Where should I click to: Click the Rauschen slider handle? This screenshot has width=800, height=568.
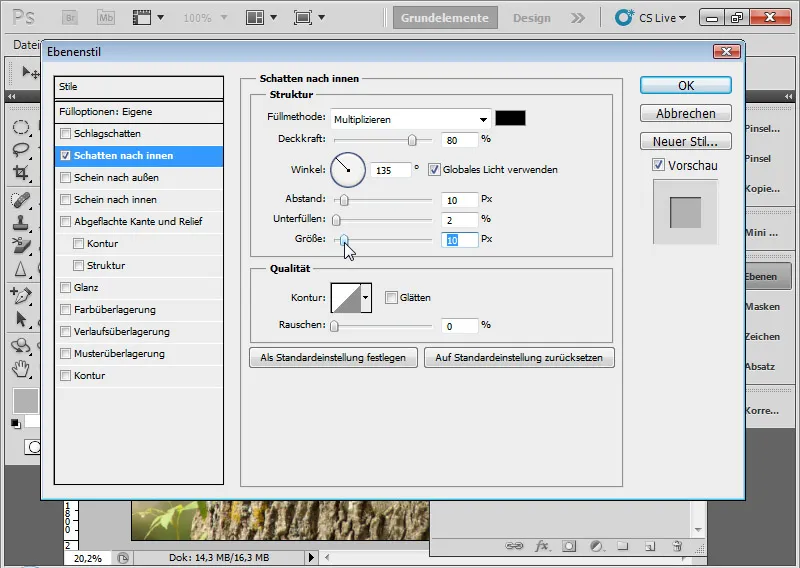click(x=335, y=326)
